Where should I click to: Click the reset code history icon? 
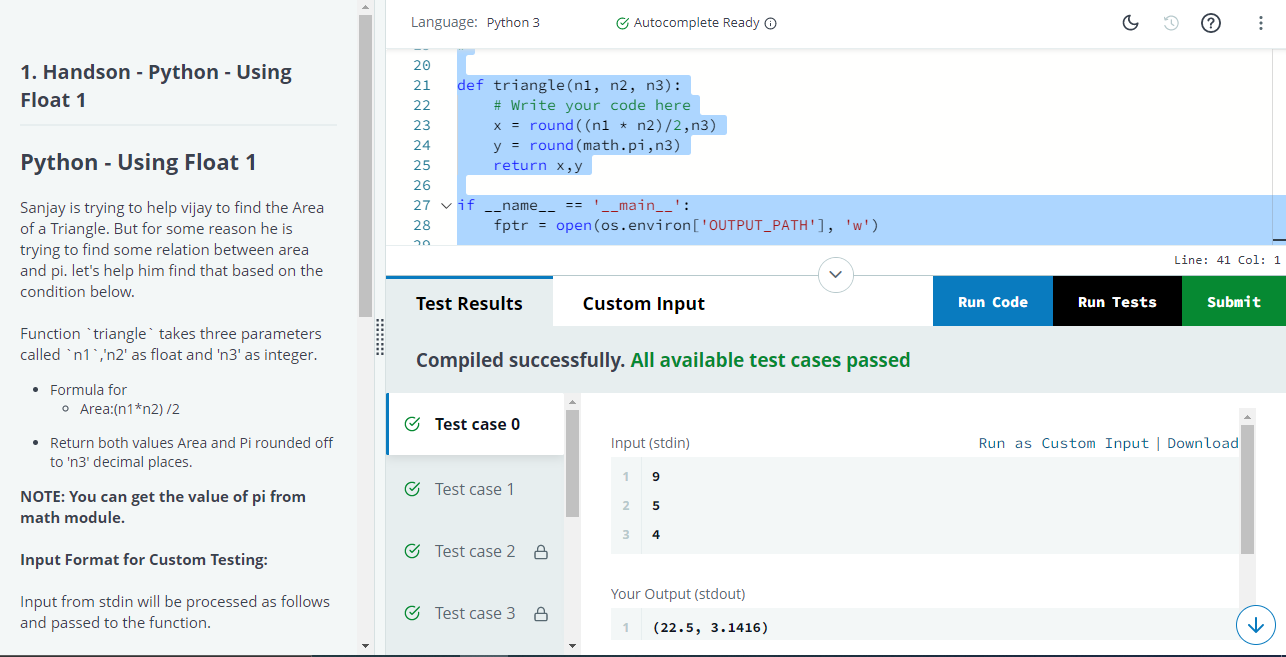pos(1171,23)
